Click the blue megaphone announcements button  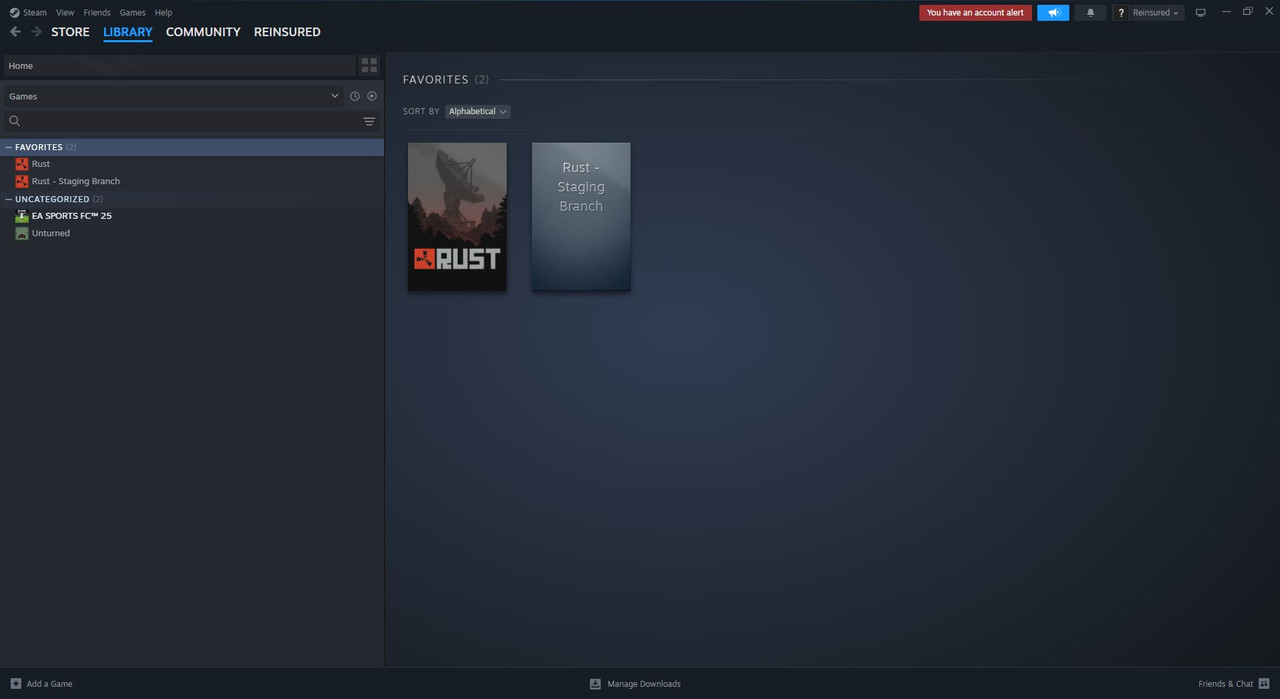click(x=1053, y=13)
